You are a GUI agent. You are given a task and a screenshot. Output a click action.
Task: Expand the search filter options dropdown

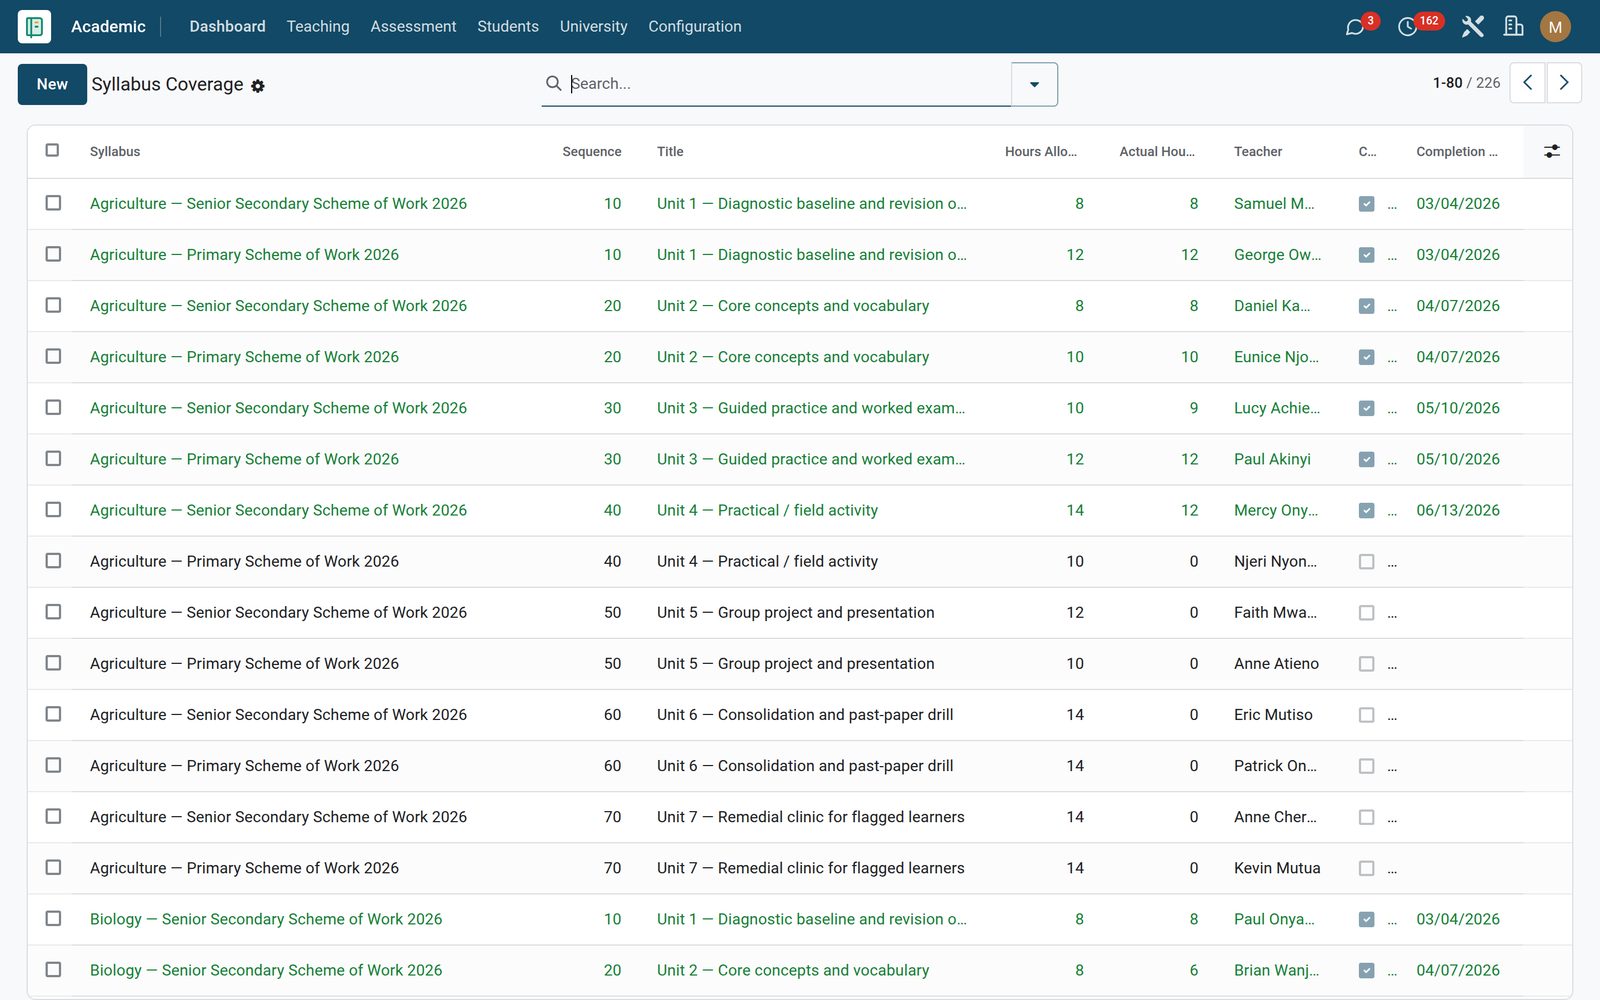[1034, 84]
